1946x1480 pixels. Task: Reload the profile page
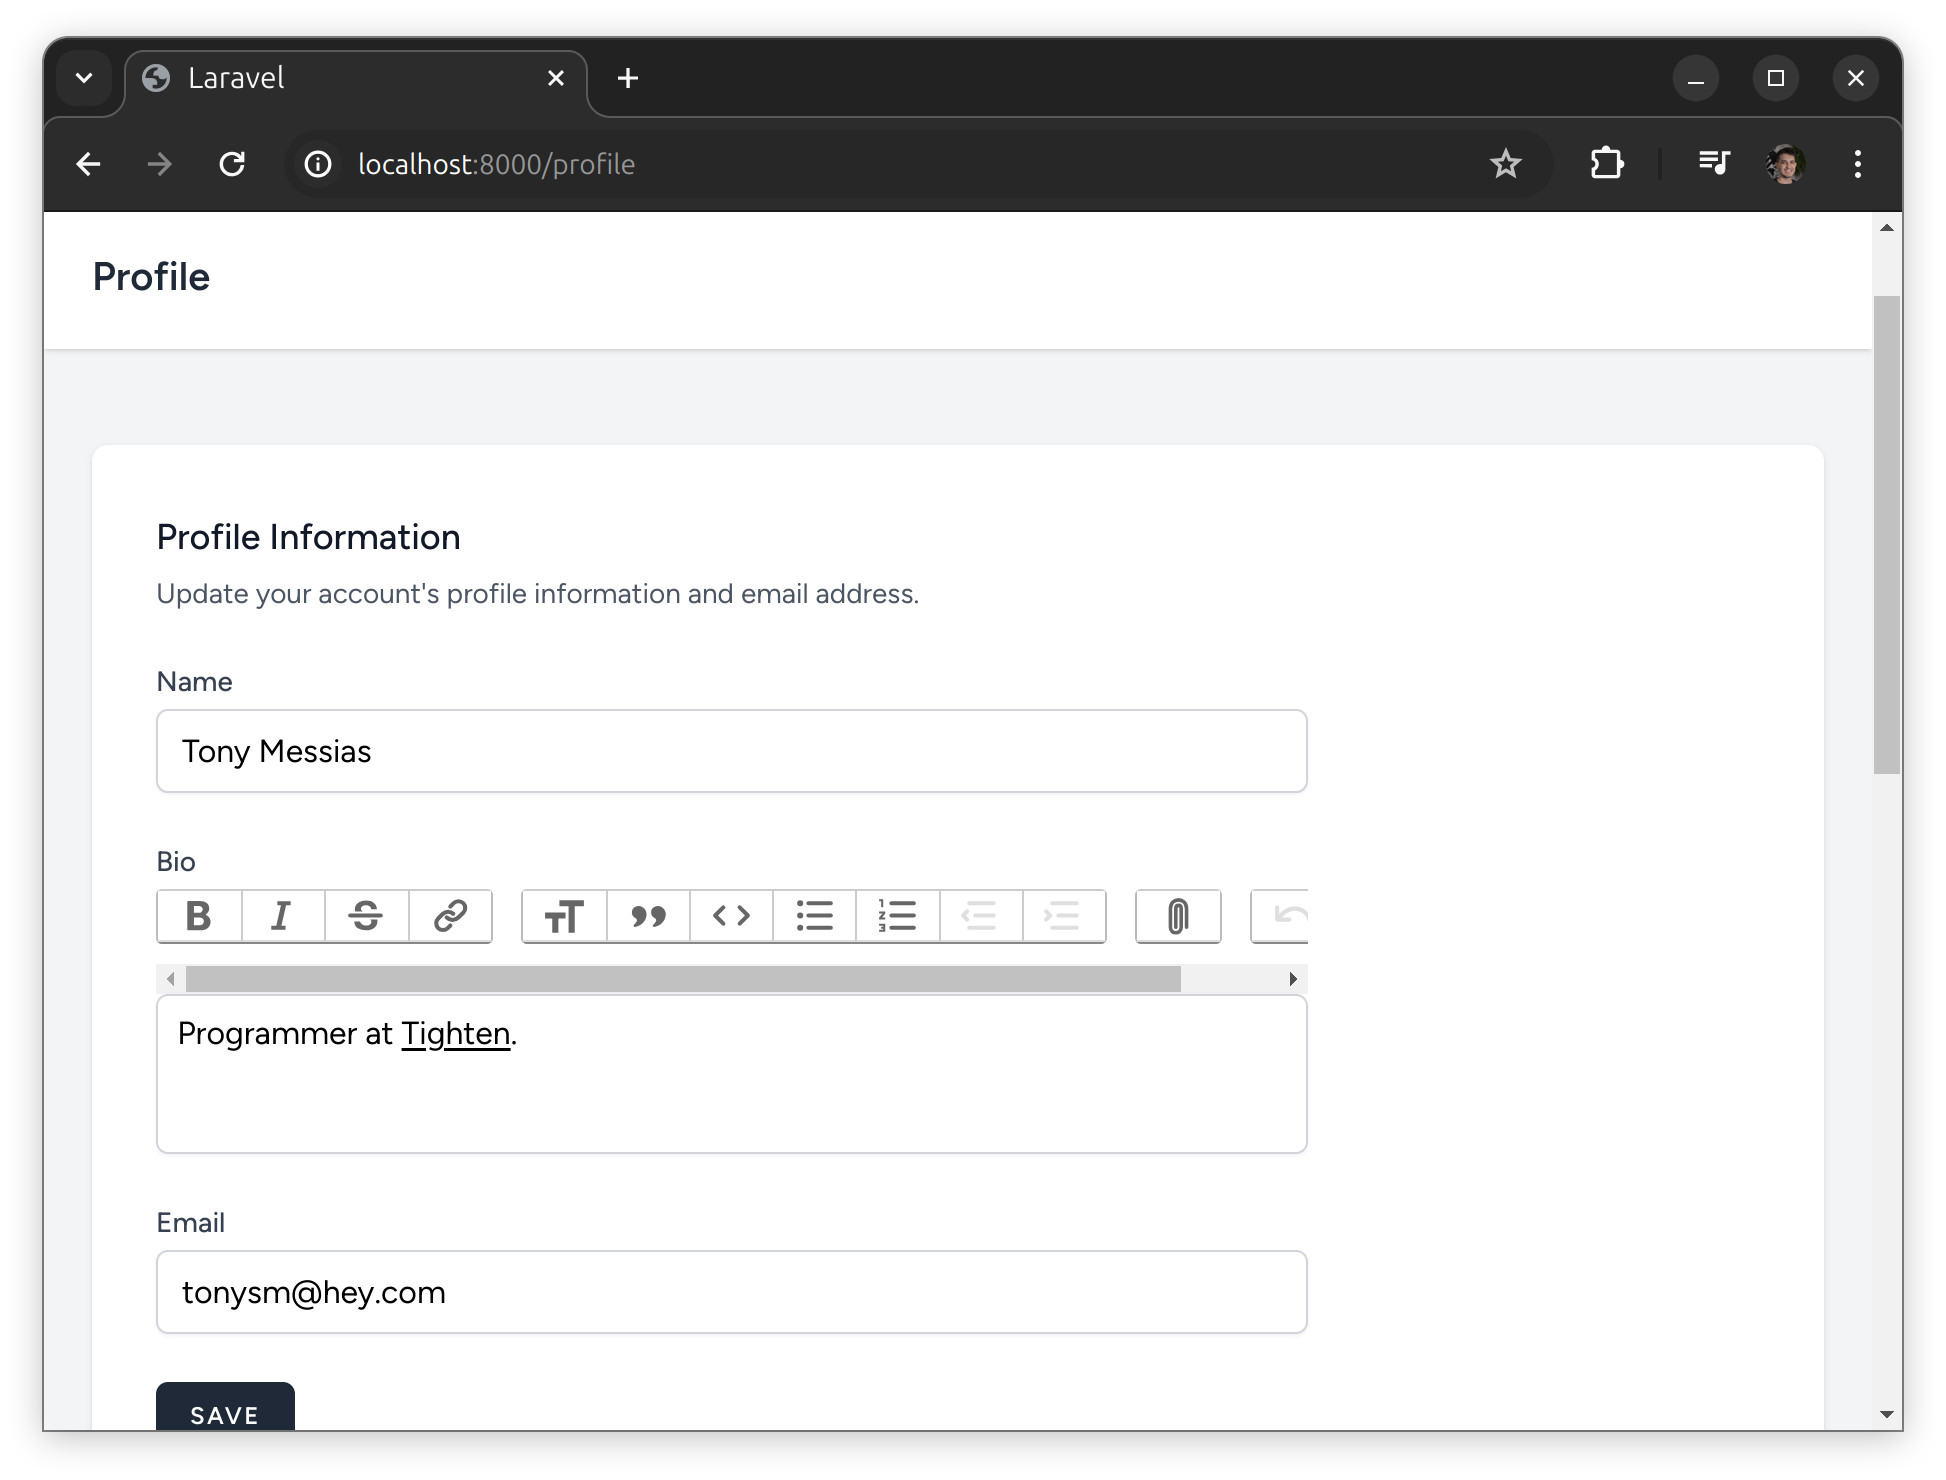232,164
